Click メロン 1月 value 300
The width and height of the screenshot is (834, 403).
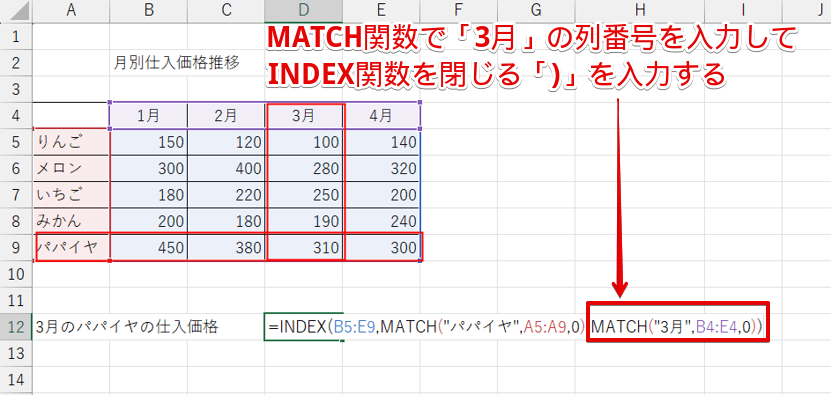click(x=148, y=169)
